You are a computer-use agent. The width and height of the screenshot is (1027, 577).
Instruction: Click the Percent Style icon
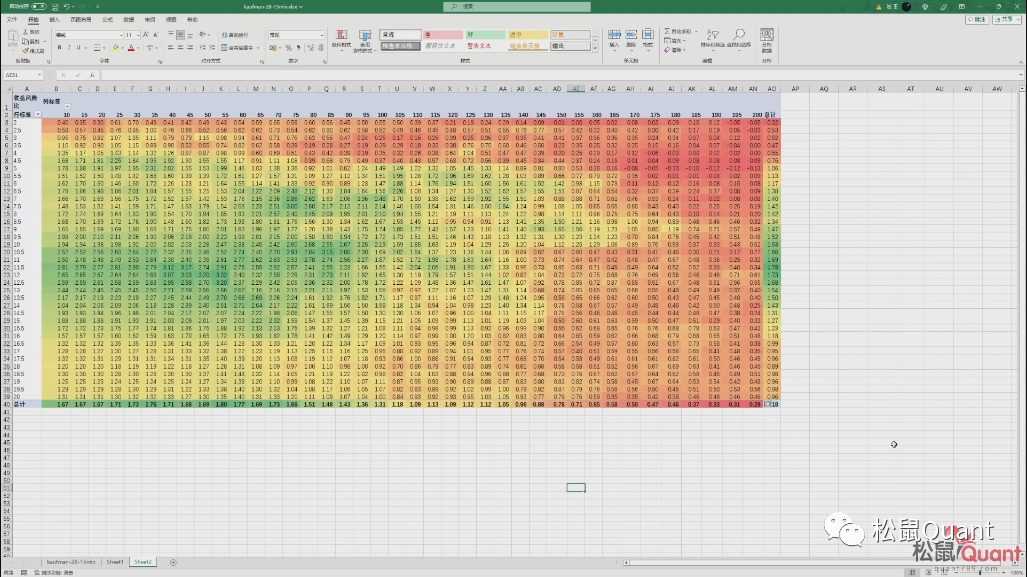click(x=288, y=48)
